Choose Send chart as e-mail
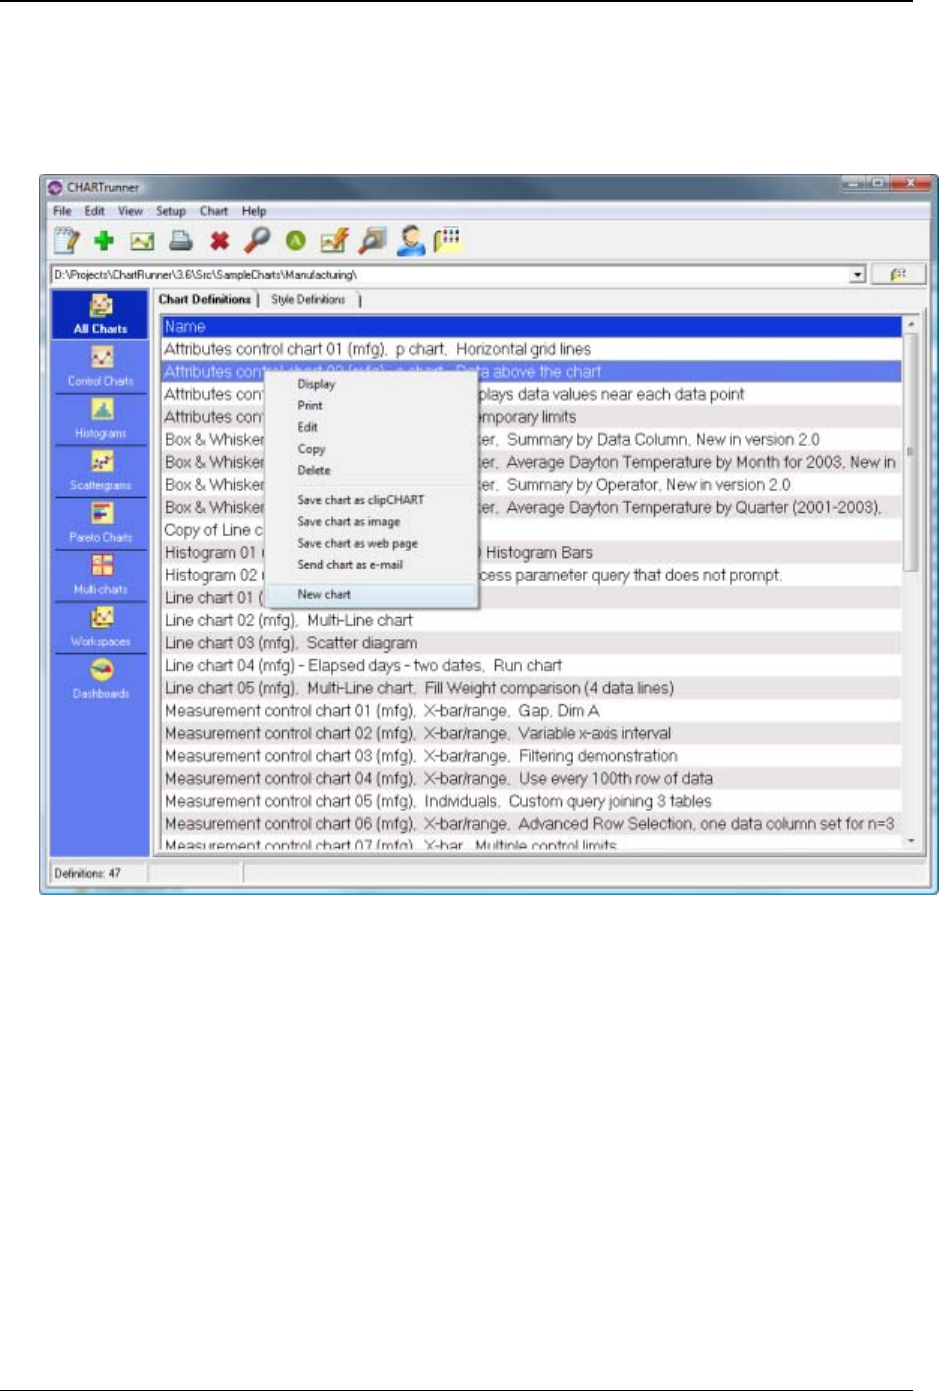 coord(350,565)
